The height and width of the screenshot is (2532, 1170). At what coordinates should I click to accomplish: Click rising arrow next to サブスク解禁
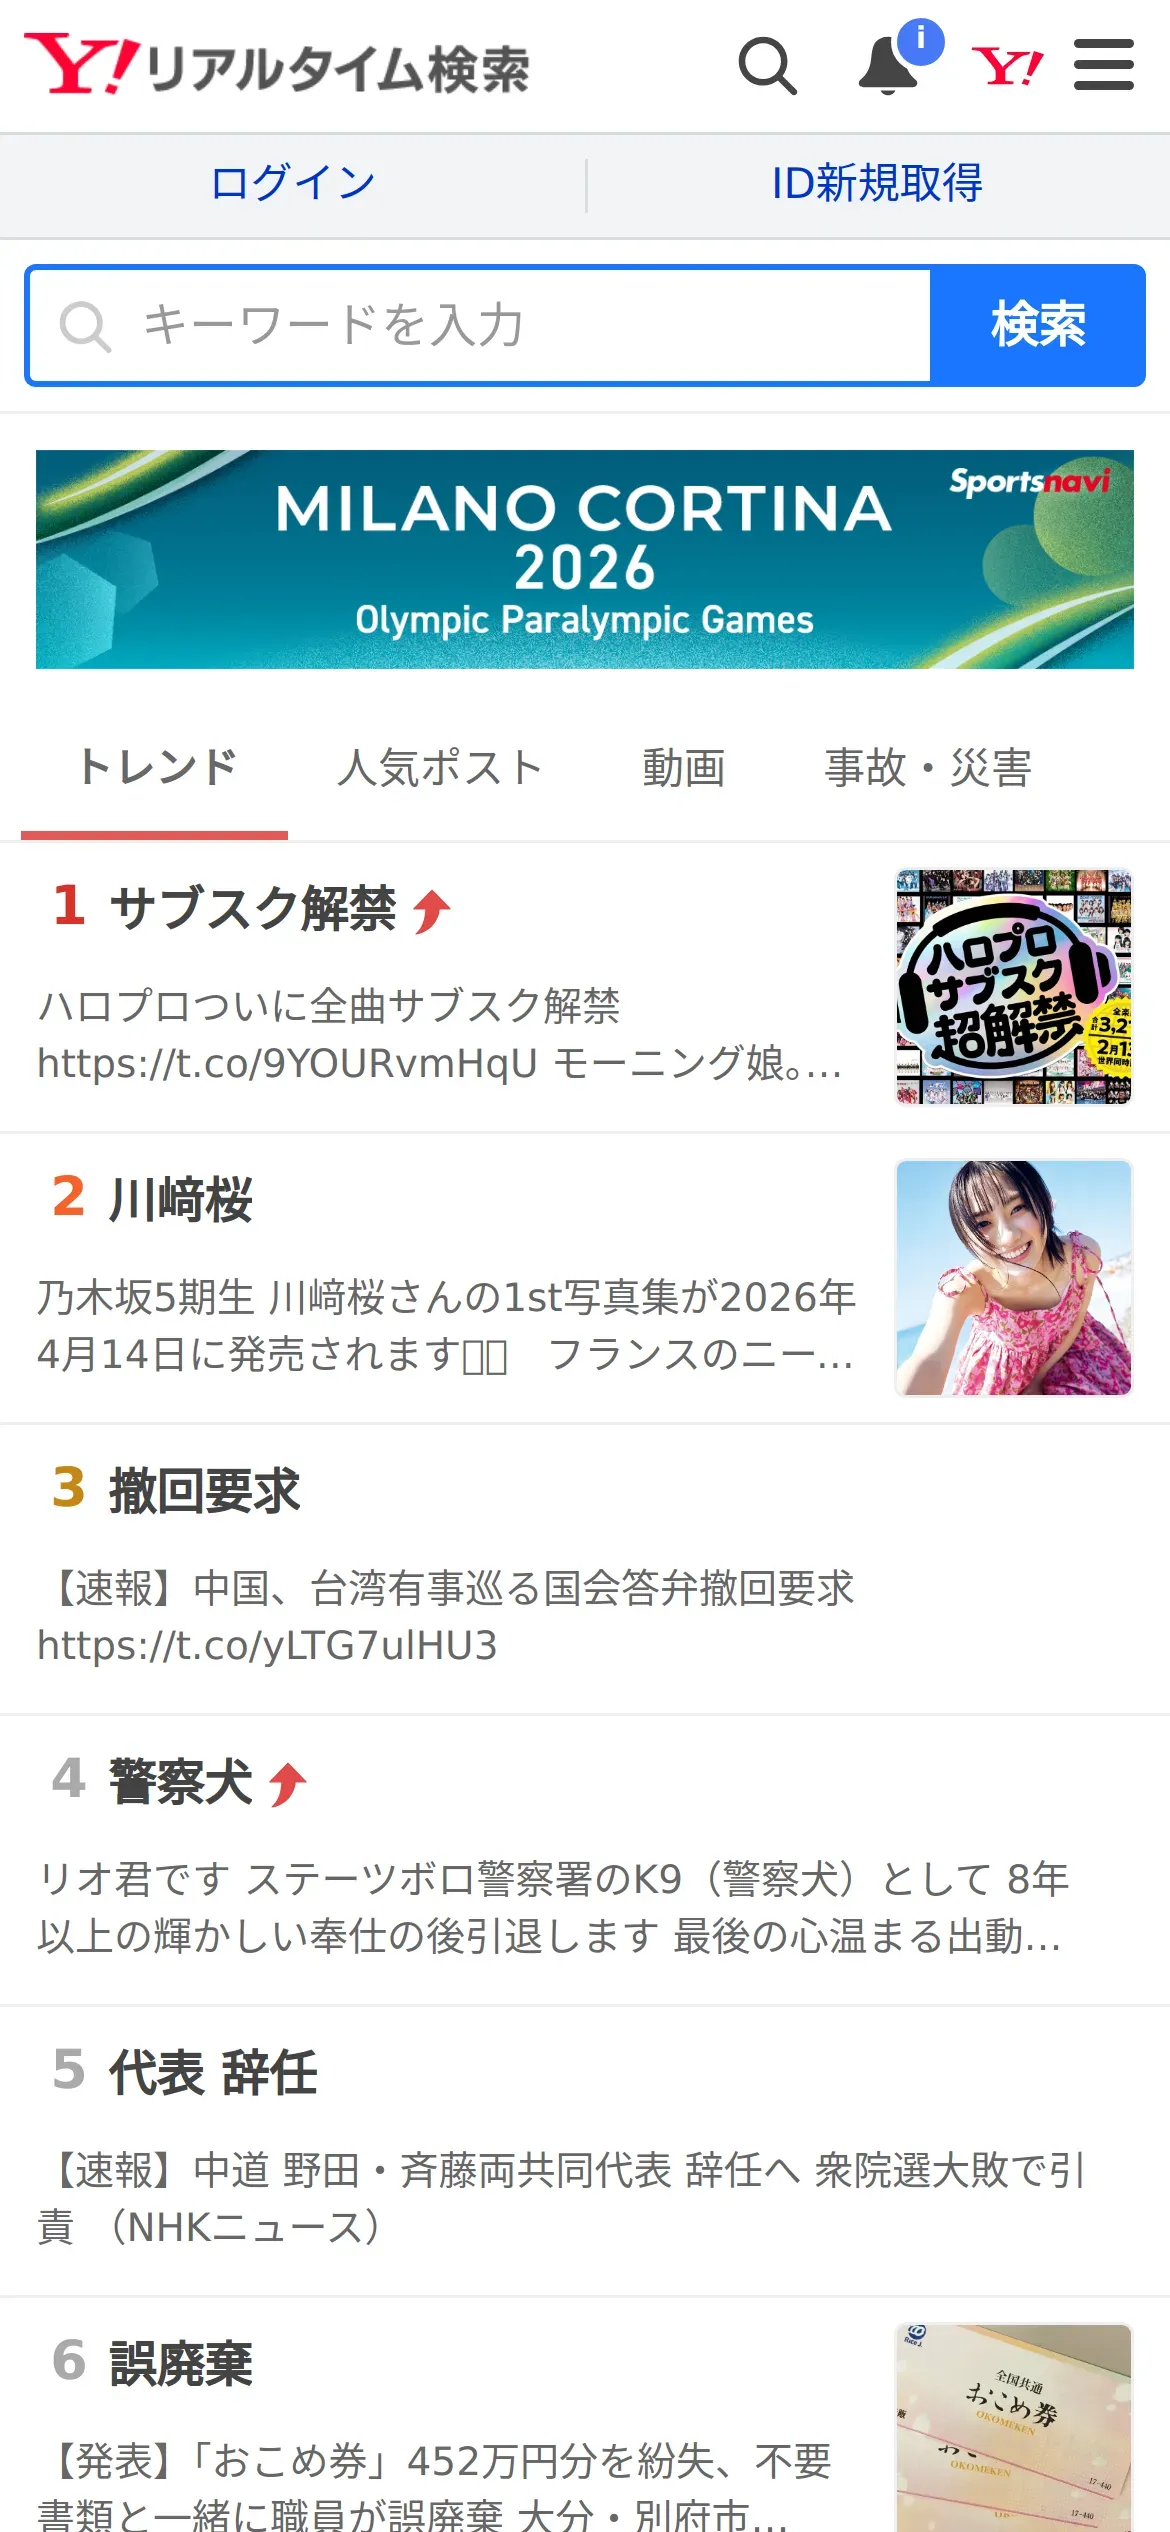(x=432, y=911)
